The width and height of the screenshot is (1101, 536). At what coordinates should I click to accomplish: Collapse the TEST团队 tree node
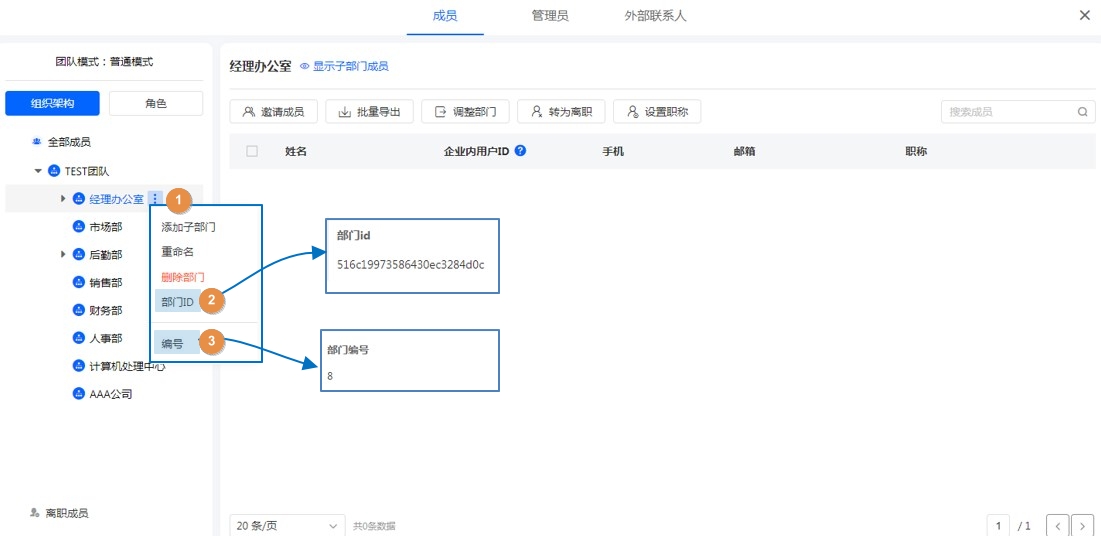click(x=39, y=171)
